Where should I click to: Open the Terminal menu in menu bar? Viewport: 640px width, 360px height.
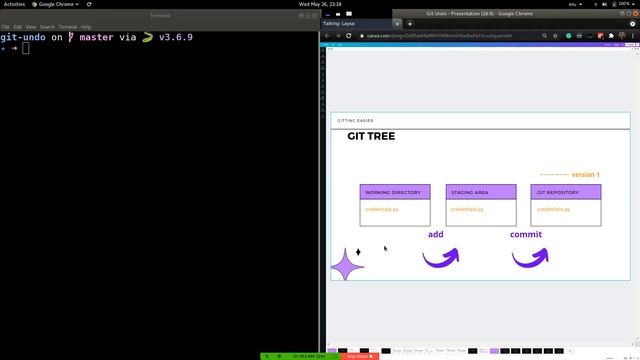pos(68,27)
